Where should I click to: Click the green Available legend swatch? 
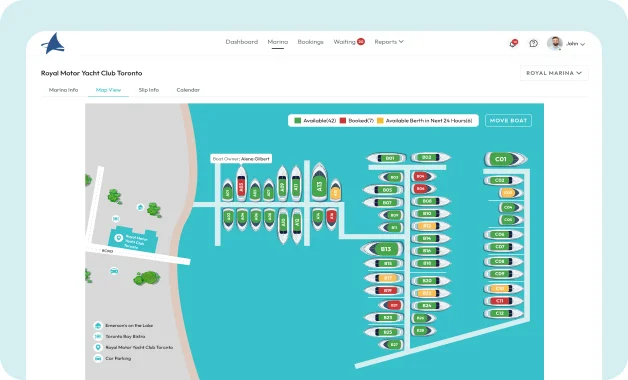coord(298,121)
